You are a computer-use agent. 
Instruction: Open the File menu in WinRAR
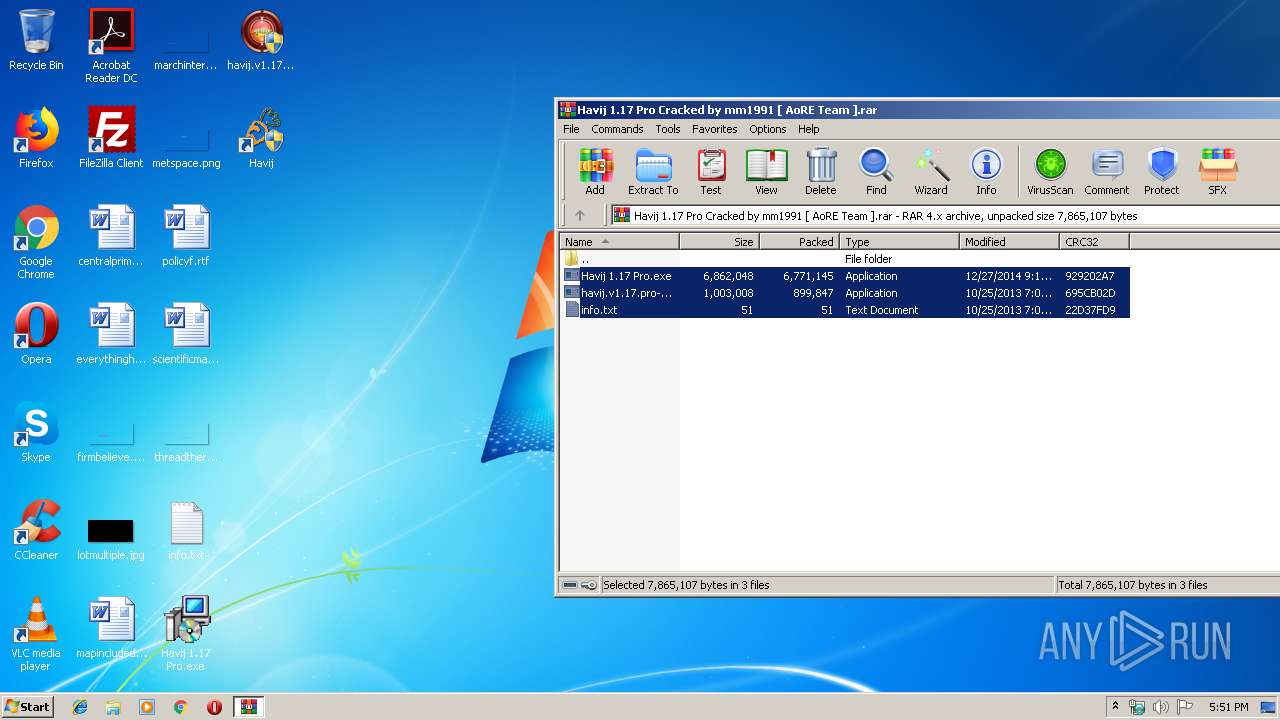pyautogui.click(x=571, y=129)
